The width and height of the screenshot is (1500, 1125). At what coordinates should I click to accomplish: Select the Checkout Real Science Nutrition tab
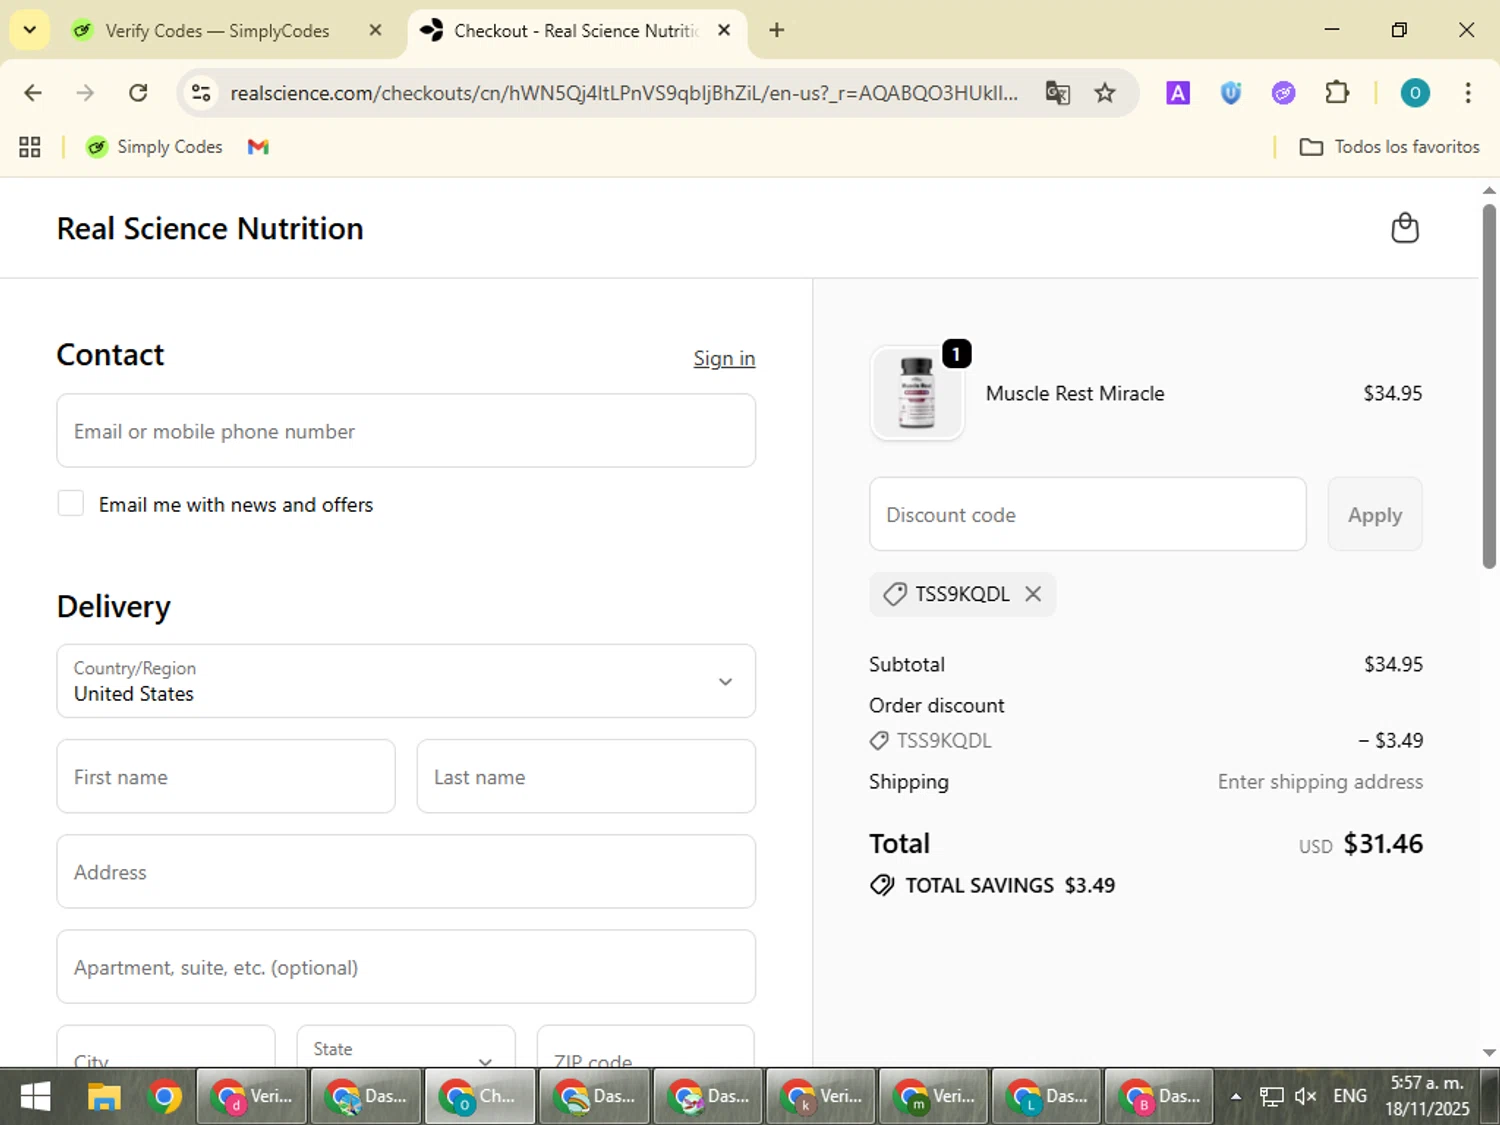coord(575,31)
